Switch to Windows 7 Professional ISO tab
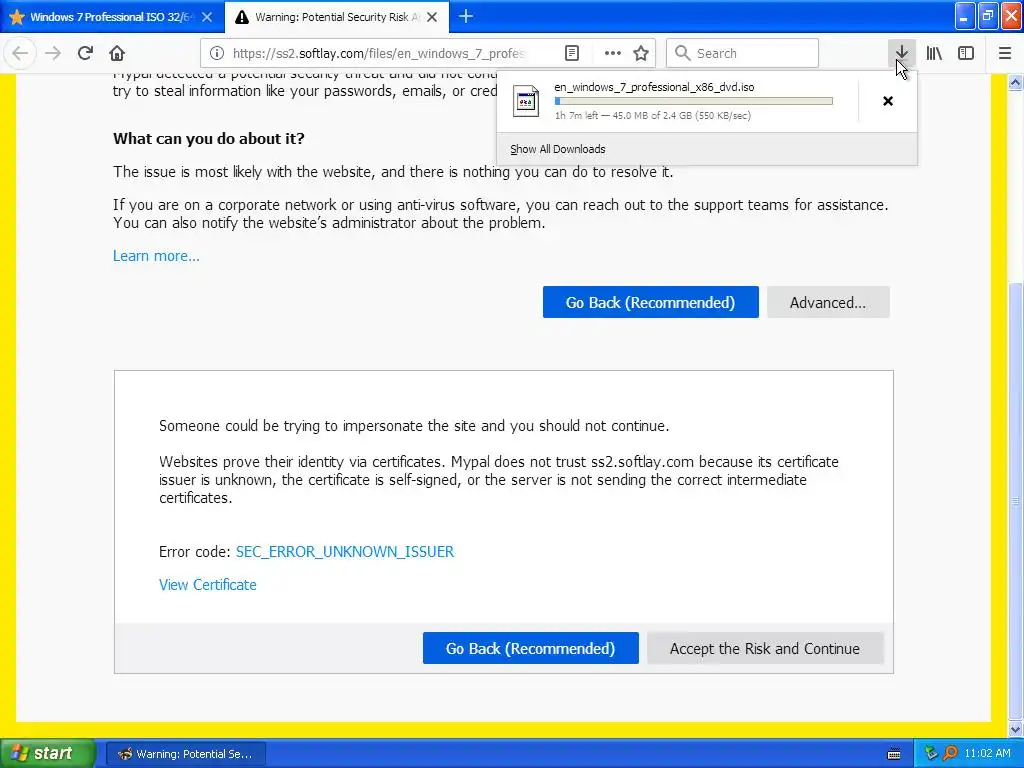 pos(111,17)
